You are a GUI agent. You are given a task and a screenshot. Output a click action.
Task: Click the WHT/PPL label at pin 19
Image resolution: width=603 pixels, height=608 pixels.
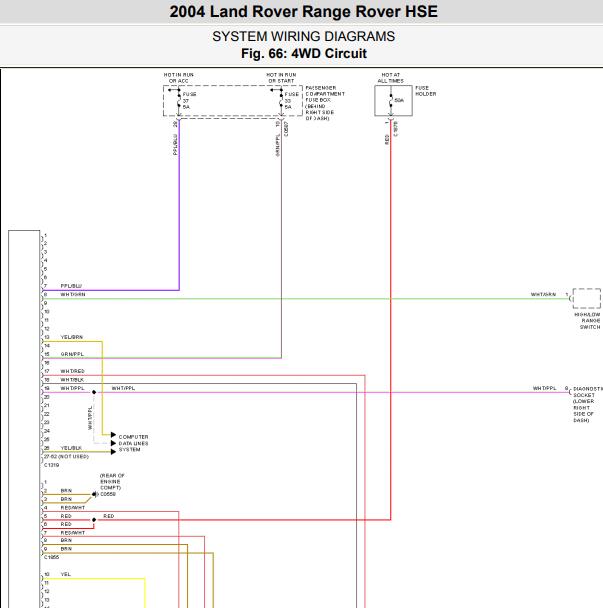pyautogui.click(x=72, y=388)
